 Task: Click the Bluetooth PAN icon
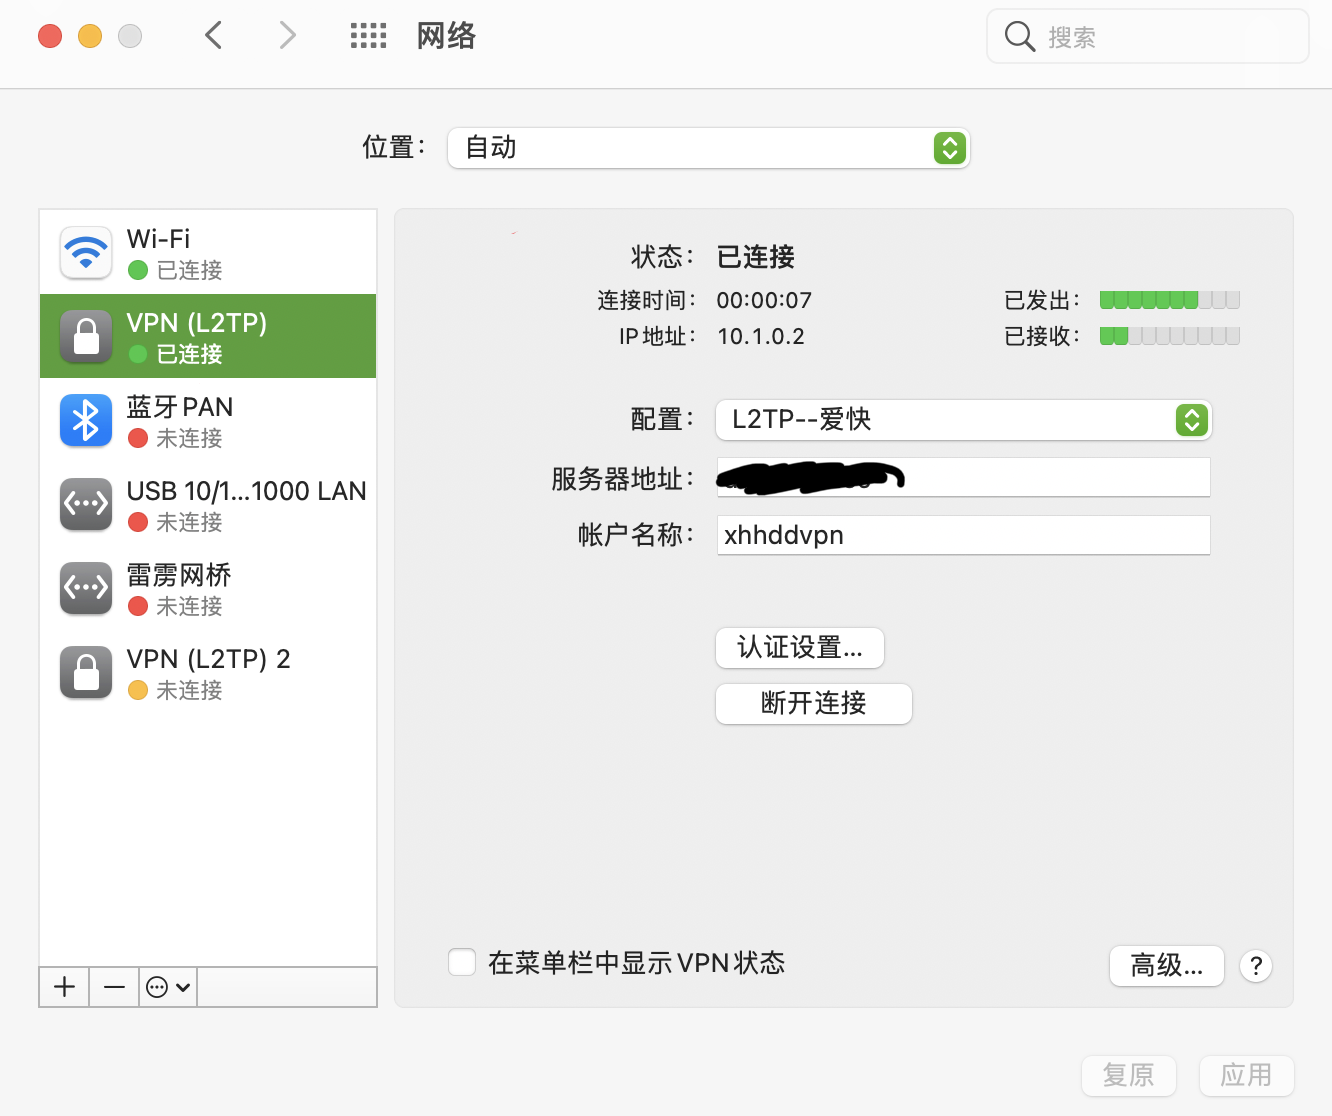[x=86, y=420]
